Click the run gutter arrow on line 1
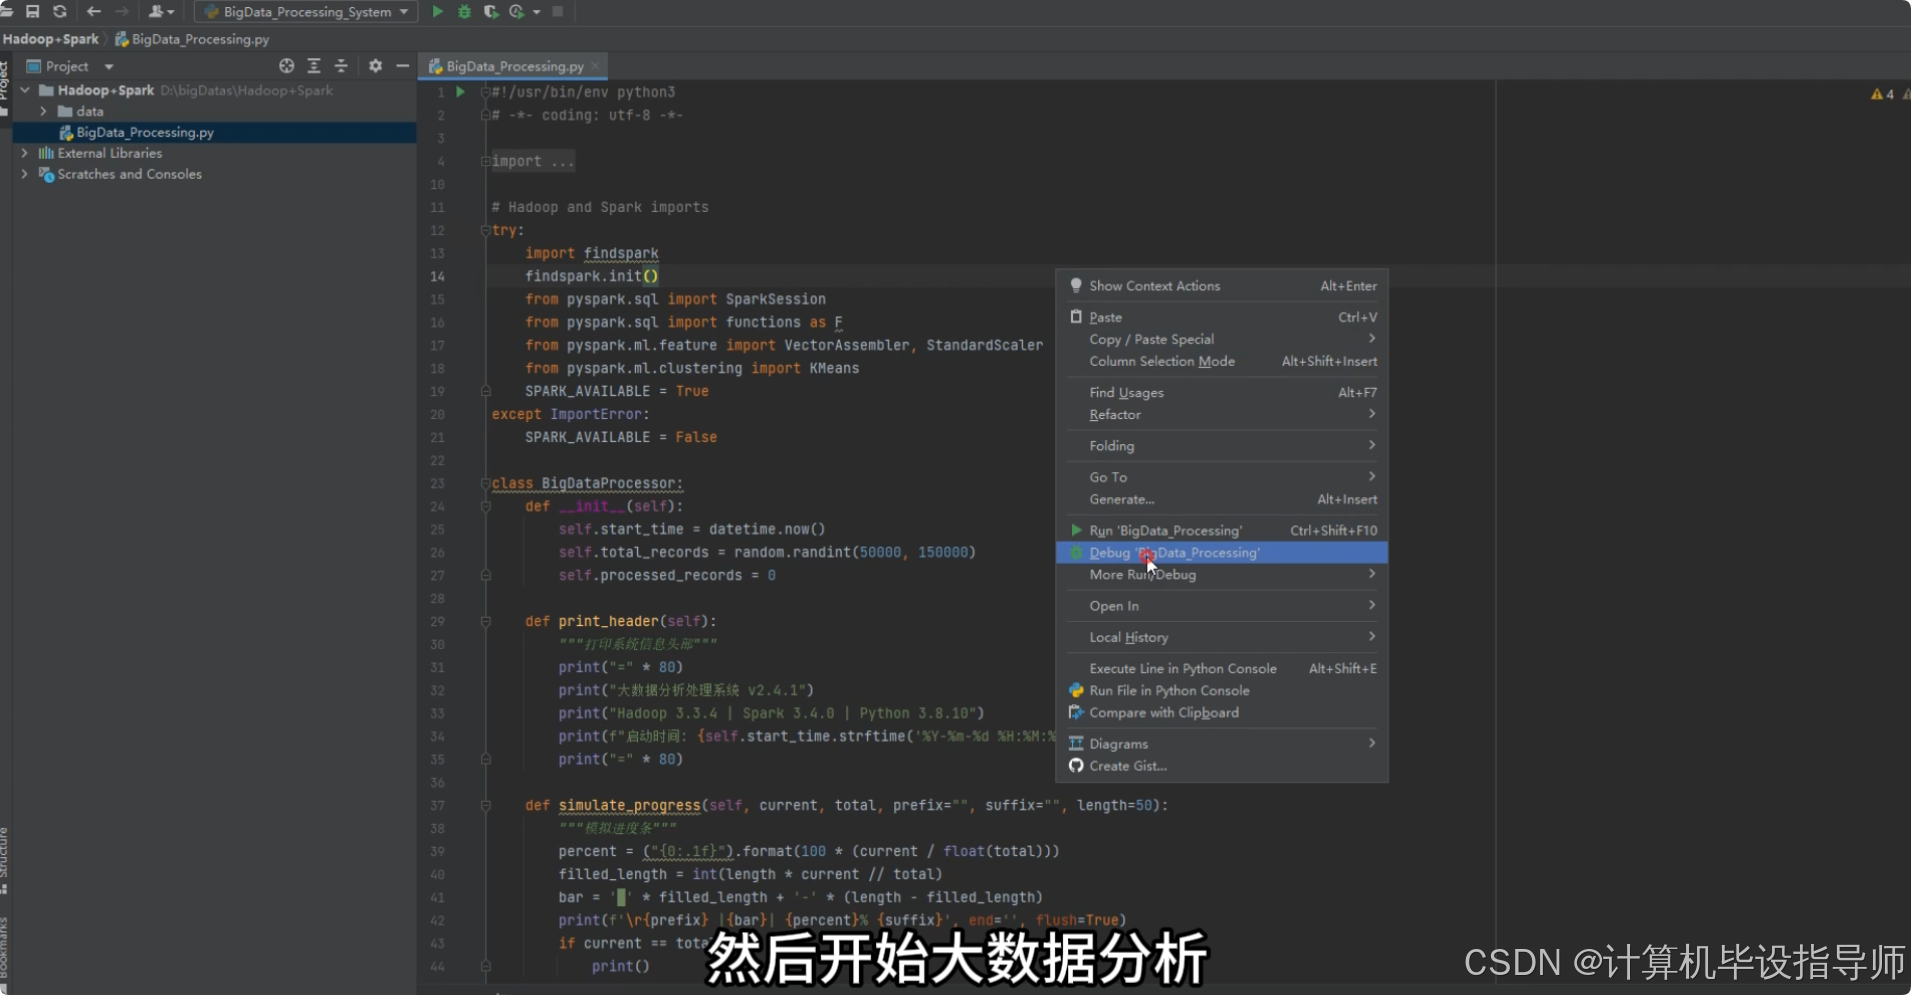This screenshot has width=1911, height=995. point(460,92)
